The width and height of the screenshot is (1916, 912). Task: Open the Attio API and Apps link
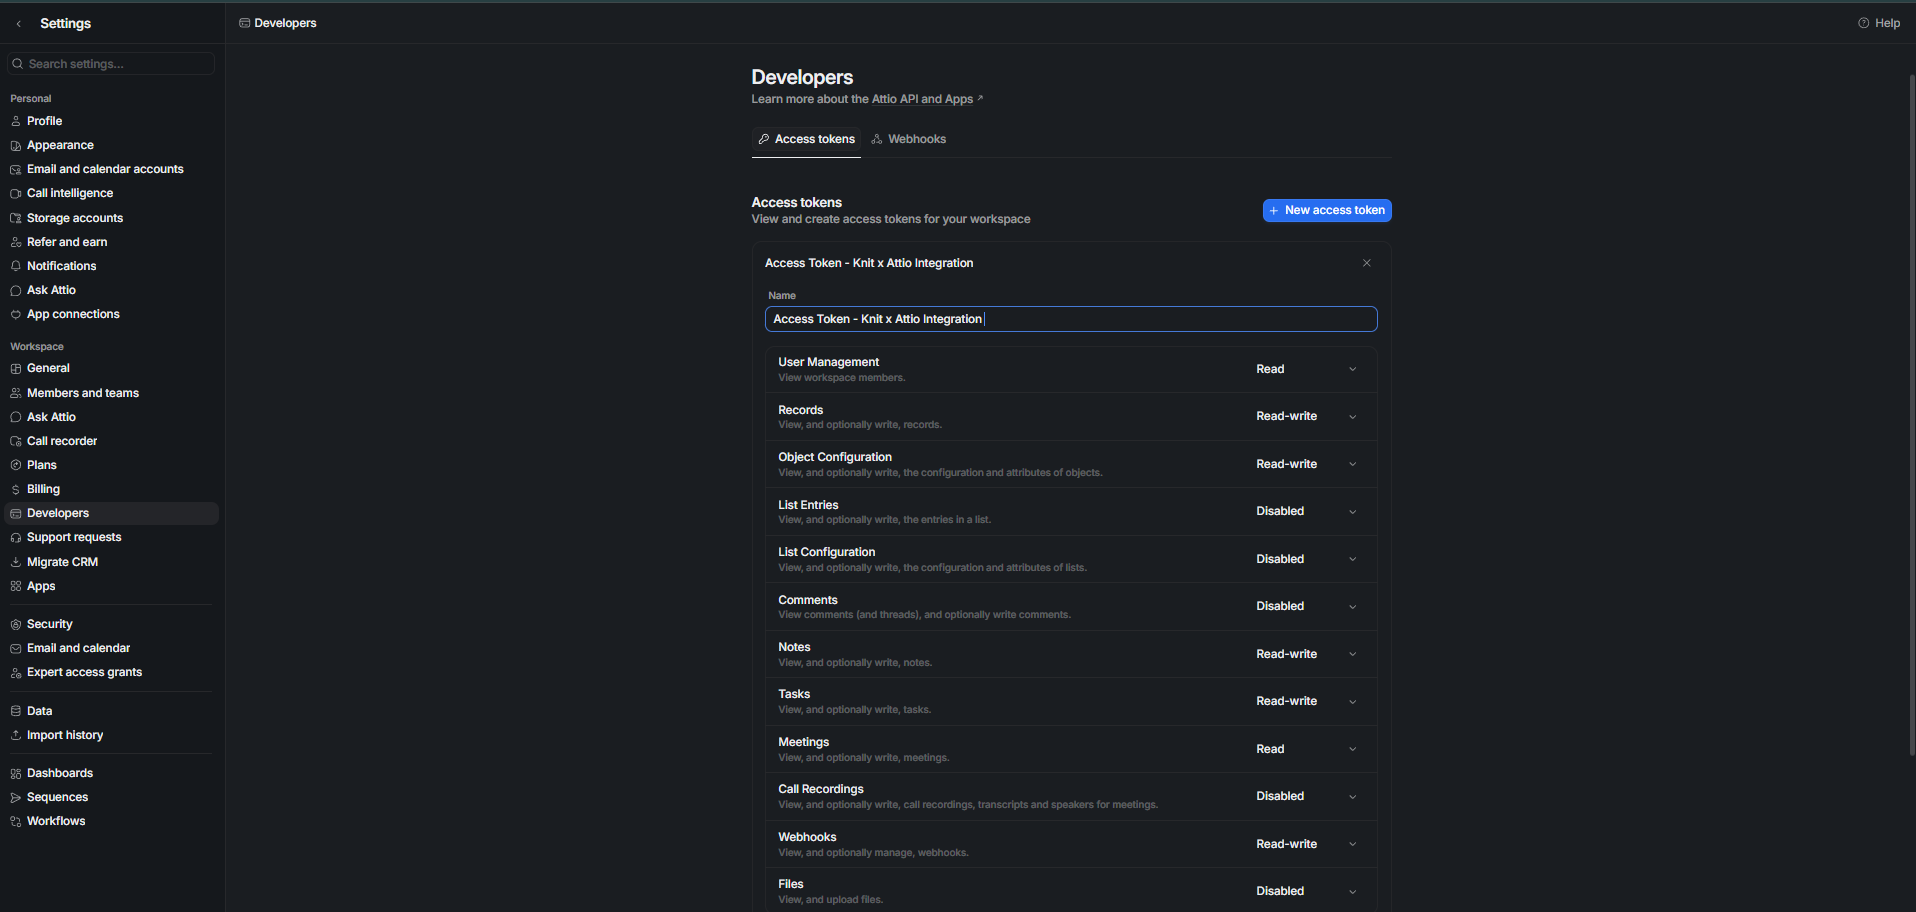point(927,99)
